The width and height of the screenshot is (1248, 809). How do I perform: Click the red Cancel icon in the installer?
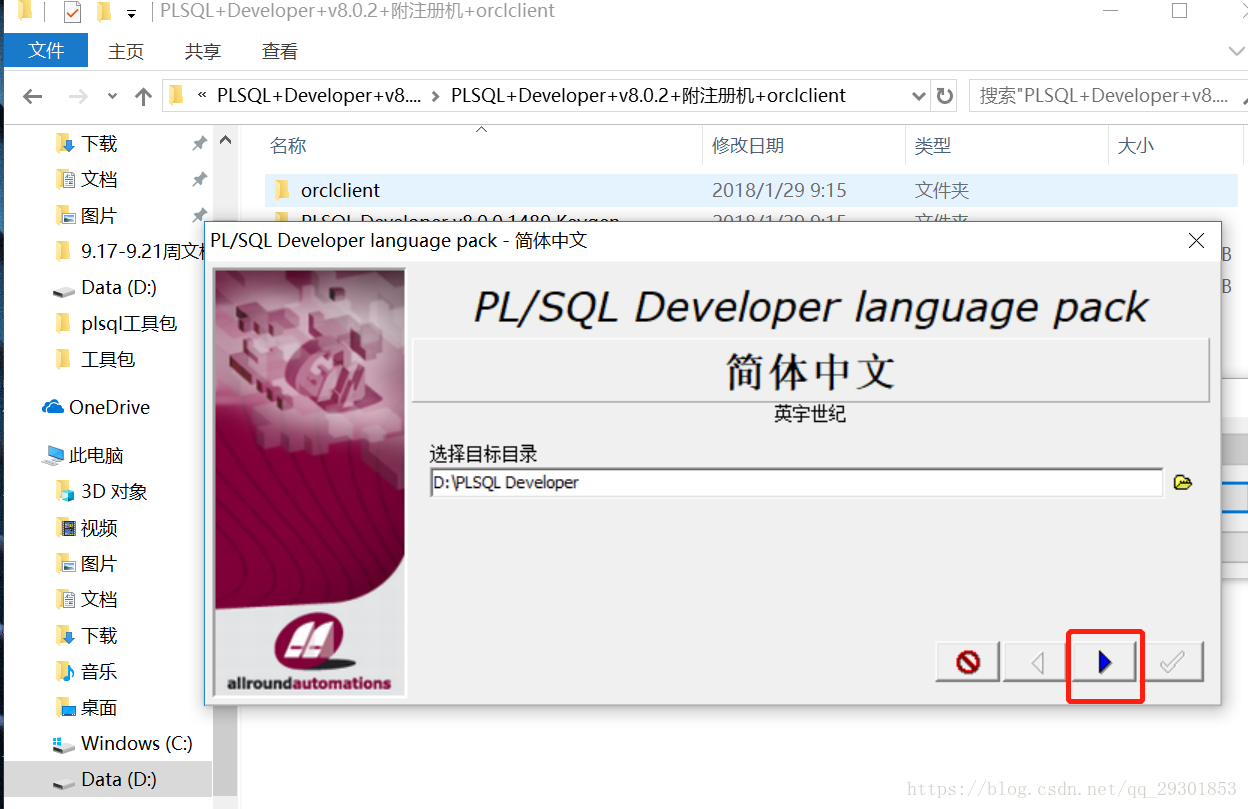968,662
